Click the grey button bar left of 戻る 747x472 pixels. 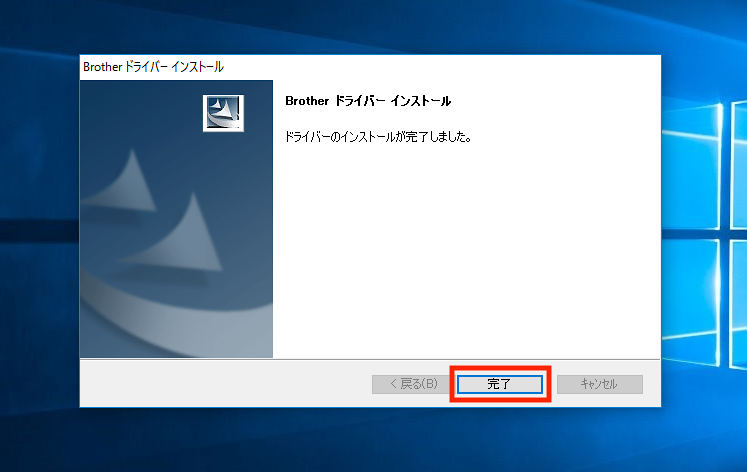(x=220, y=384)
